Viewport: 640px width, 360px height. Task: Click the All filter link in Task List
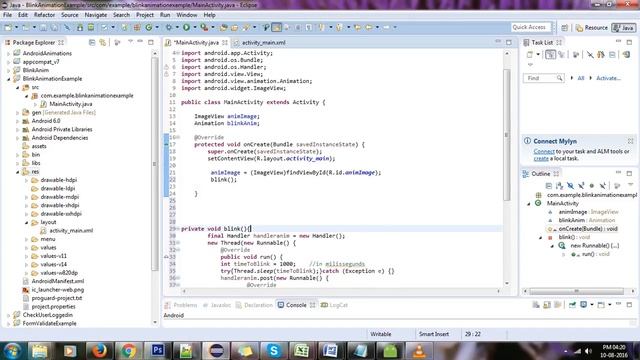click(x=580, y=78)
